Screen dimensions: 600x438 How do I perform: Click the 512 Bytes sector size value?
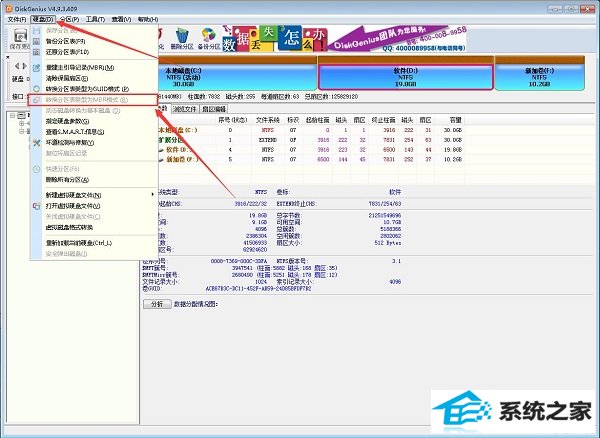tap(388, 243)
